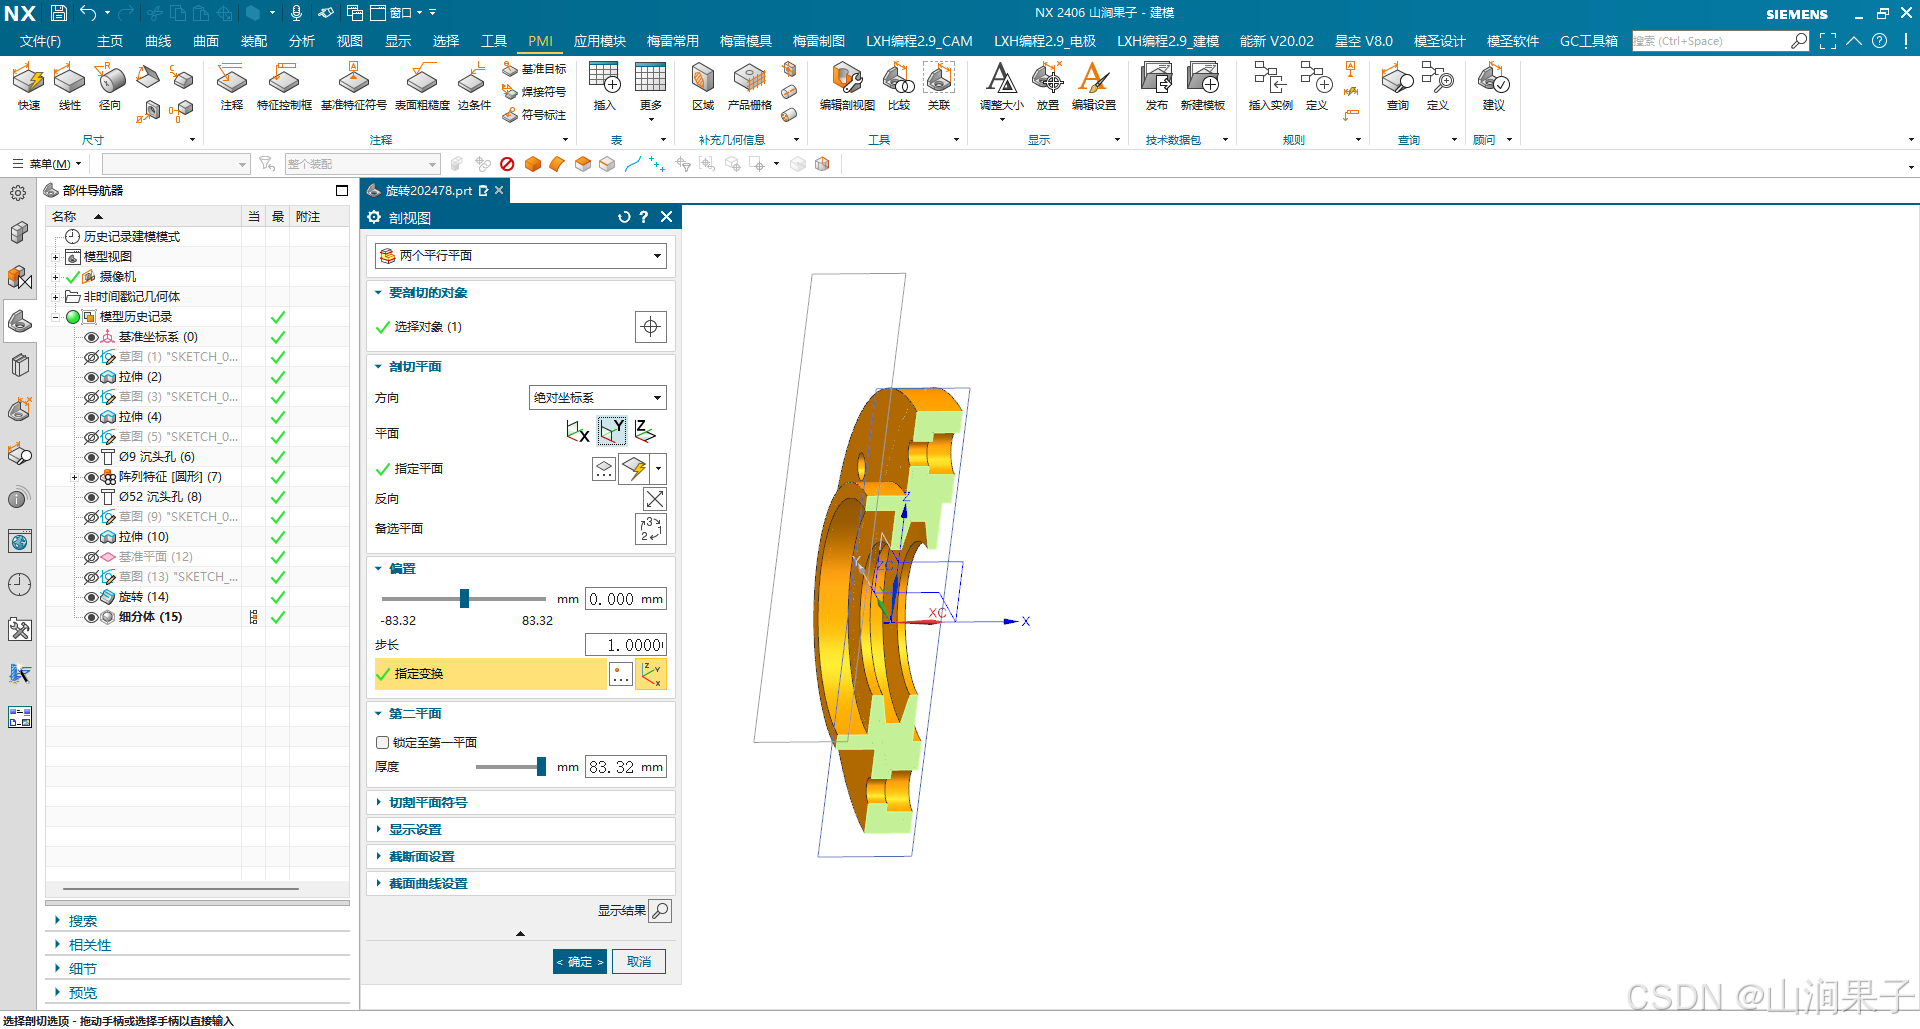Image resolution: width=1920 pixels, height=1029 pixels.
Task: Click the 比较 compare icon
Action: (899, 86)
